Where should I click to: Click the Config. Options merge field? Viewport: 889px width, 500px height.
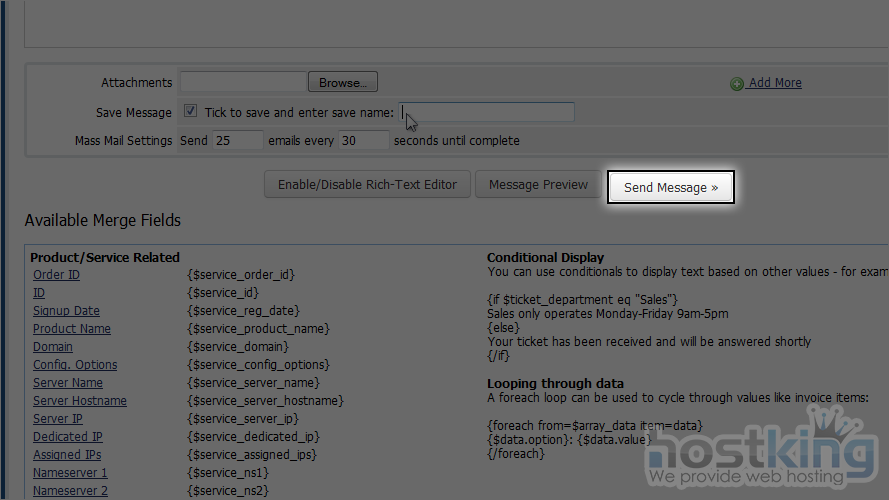pos(75,365)
